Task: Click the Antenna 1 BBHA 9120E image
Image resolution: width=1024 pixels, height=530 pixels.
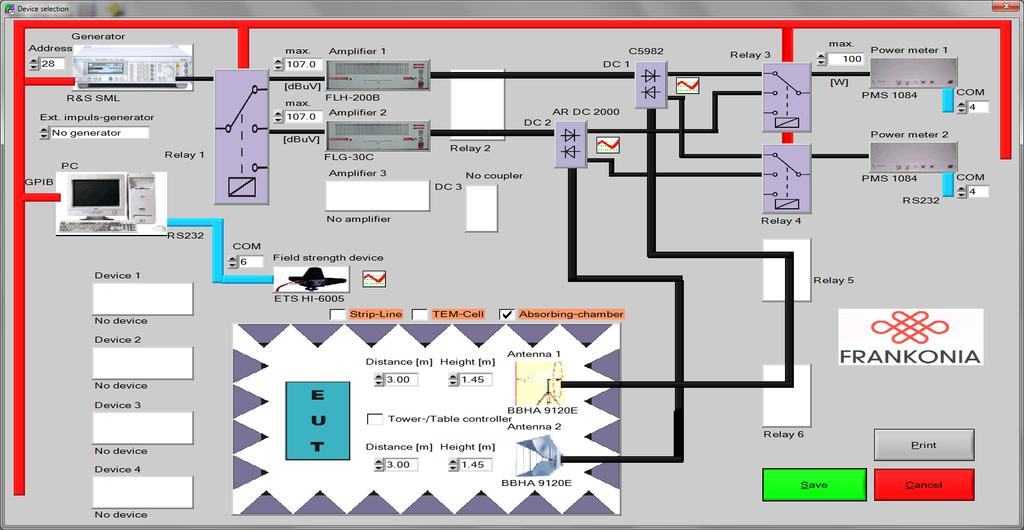Action: point(539,383)
